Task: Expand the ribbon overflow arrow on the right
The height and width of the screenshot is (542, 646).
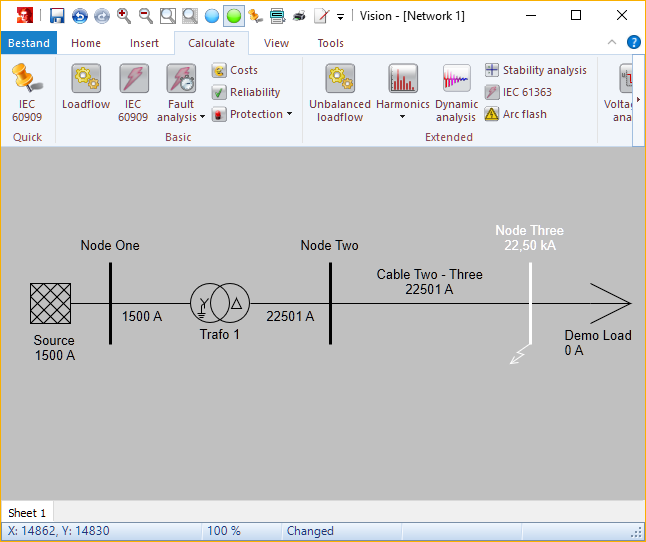Action: tap(639, 100)
